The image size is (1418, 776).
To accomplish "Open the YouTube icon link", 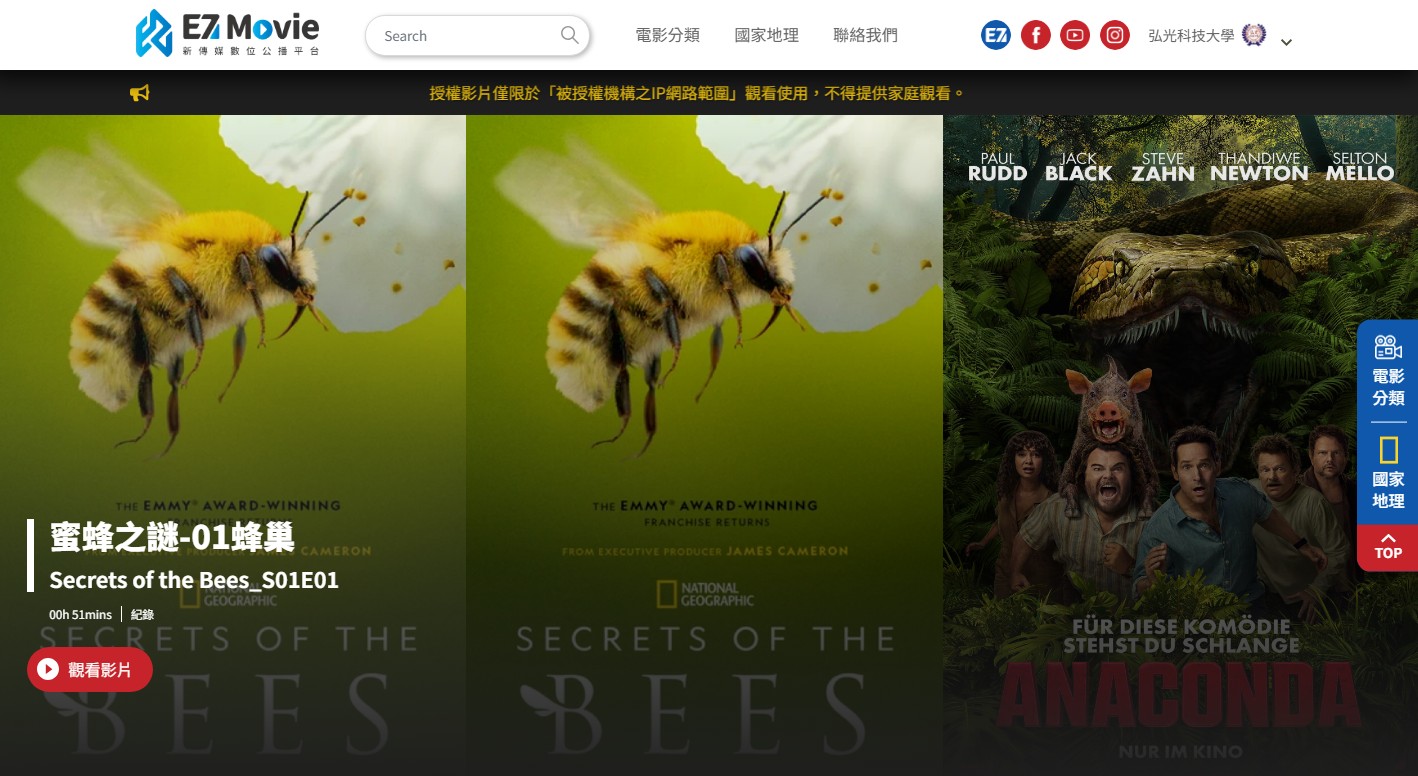I will (x=1075, y=36).
